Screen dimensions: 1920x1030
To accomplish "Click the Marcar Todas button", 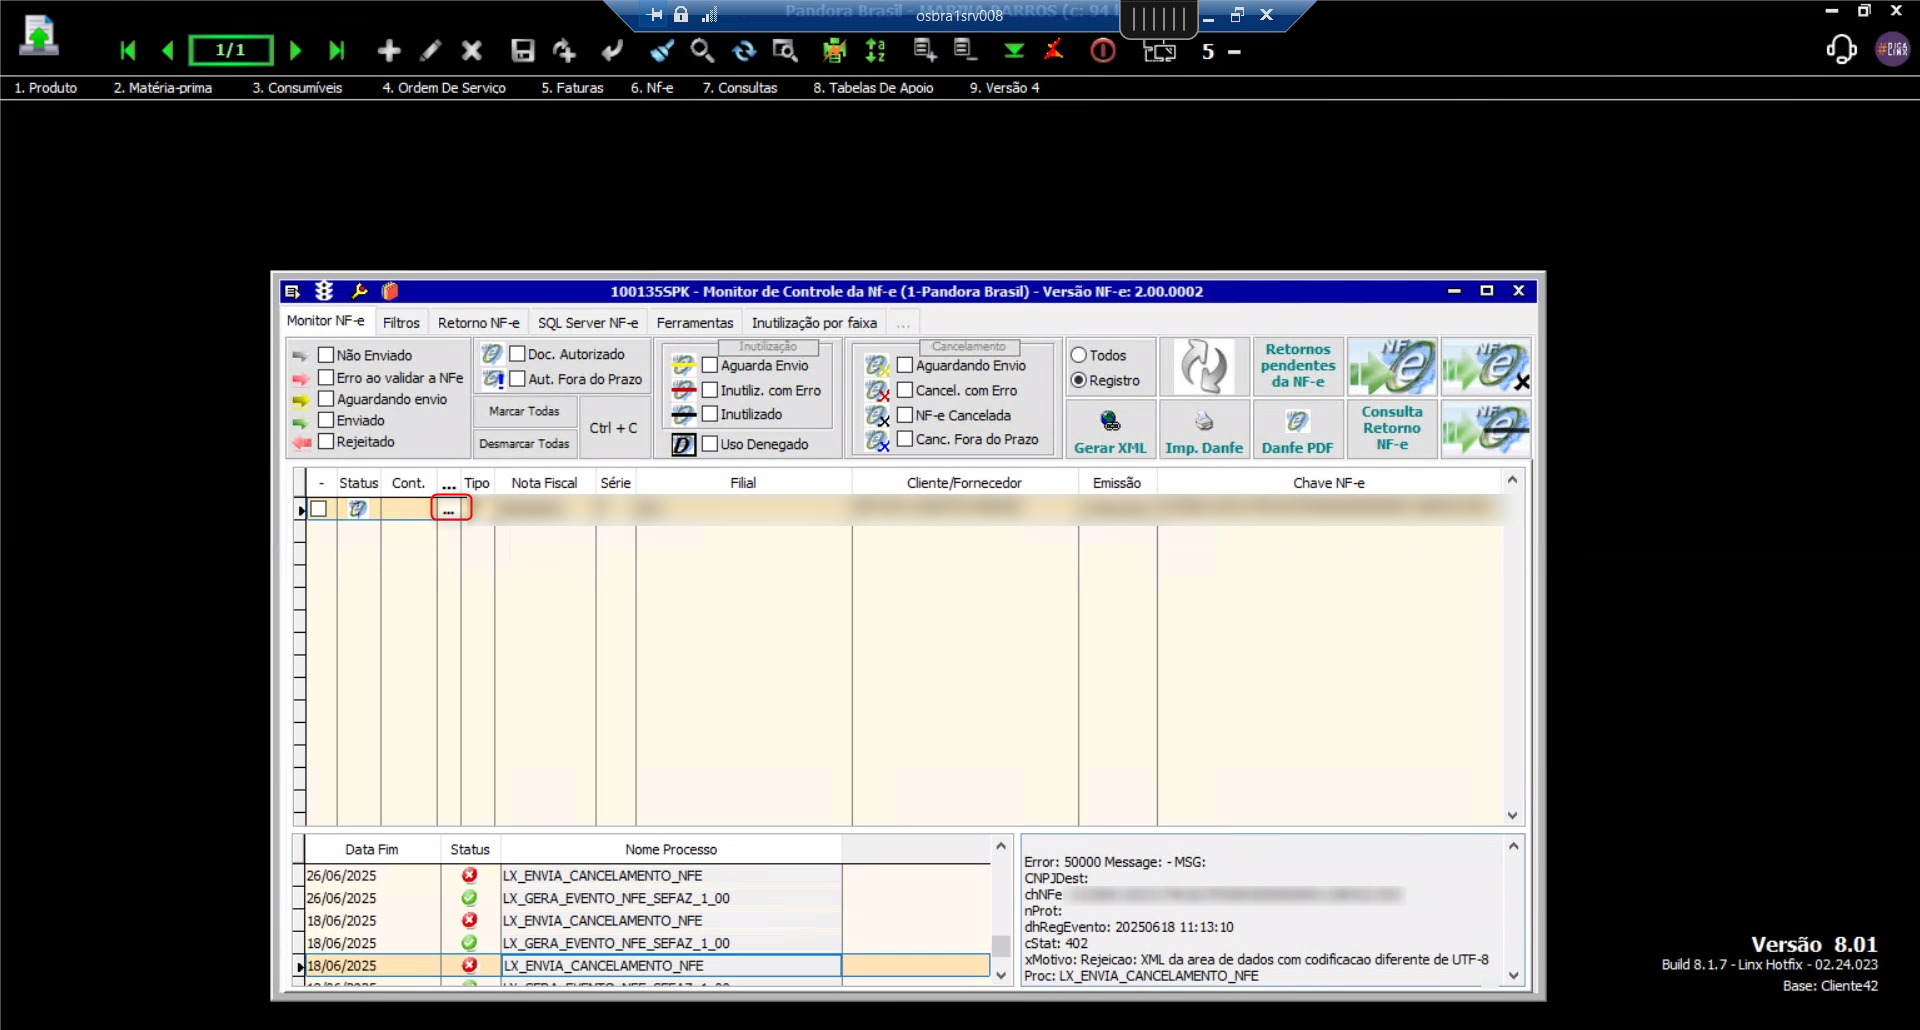I will click(x=524, y=411).
